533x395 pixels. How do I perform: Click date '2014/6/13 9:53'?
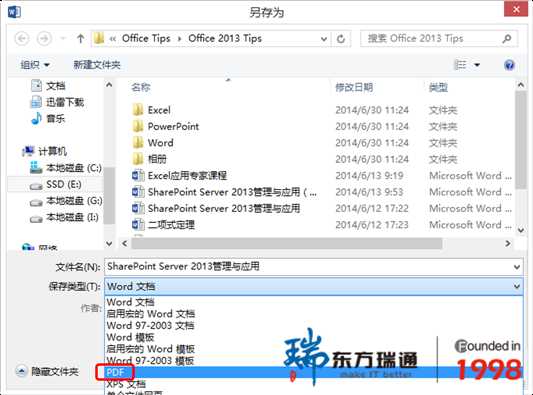369,192
